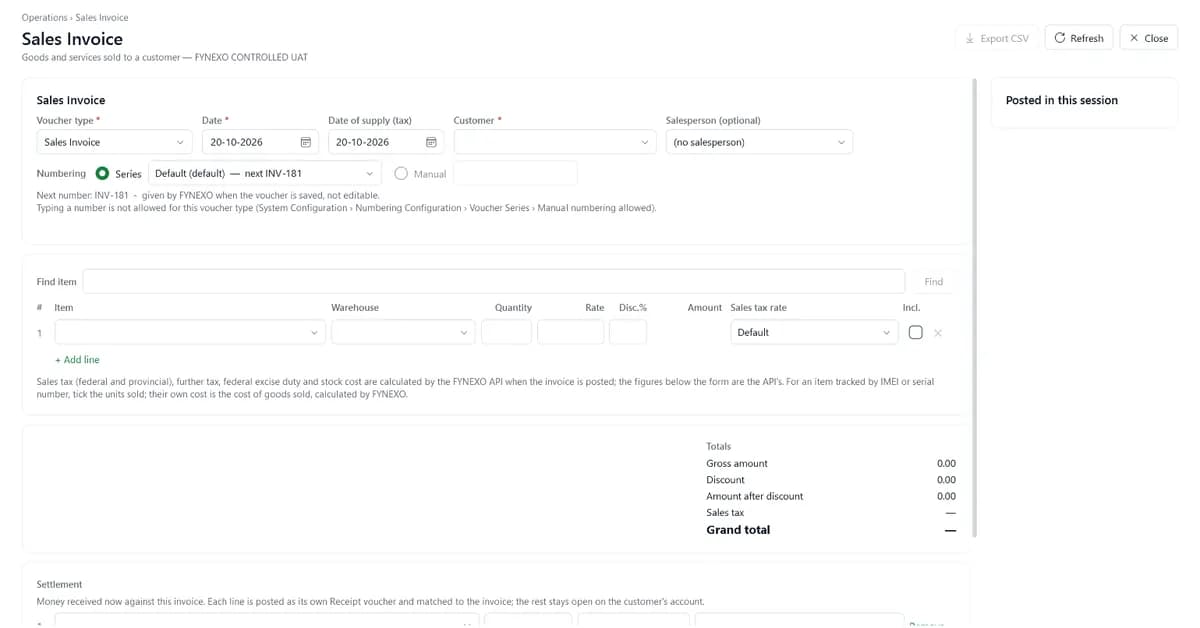1200x628 pixels.
Task: Open the Item dropdown on line 1
Action: (x=190, y=332)
